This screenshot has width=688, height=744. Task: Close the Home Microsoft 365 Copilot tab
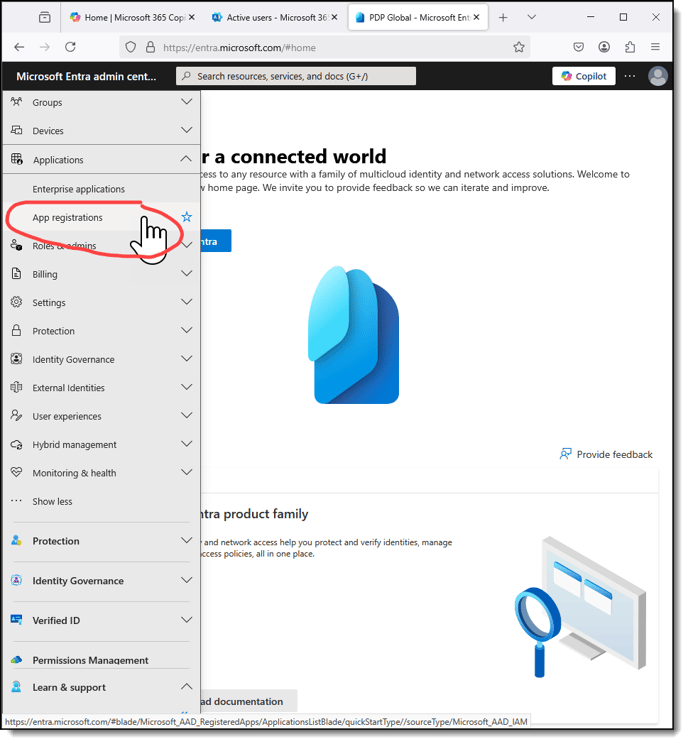192,18
